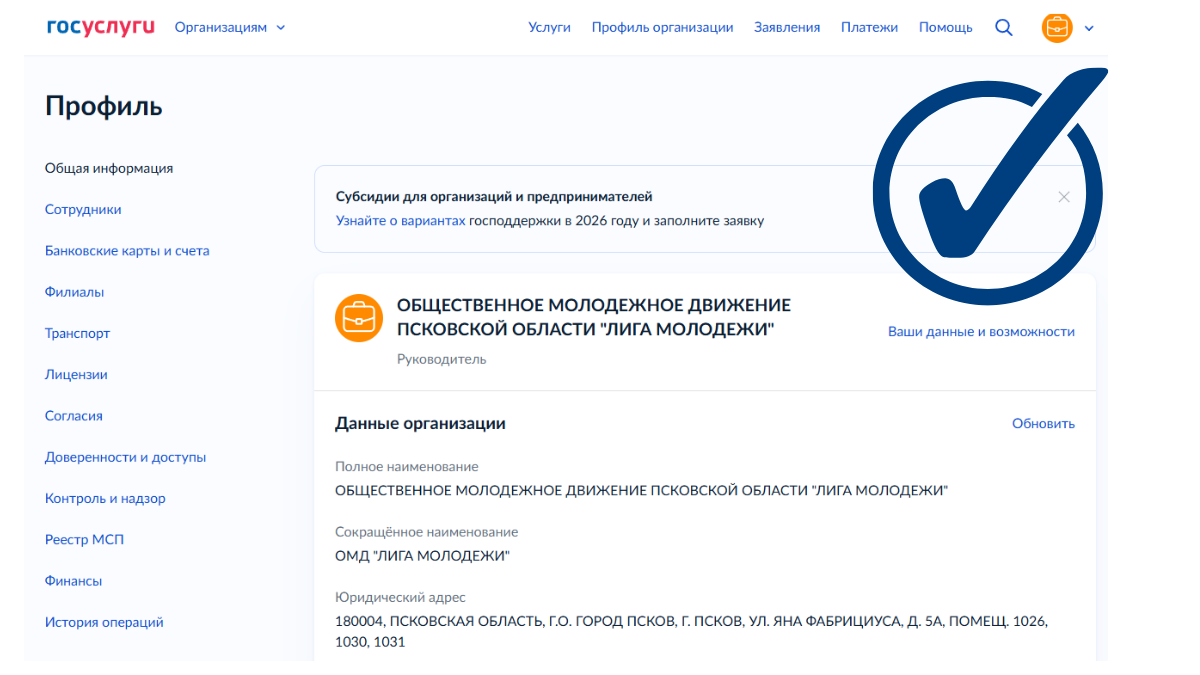This screenshot has width=1200, height=675.
Task: Select ОМД "ЛИГА МОЛОДЕЖИ" short name value
Action: (x=422, y=555)
